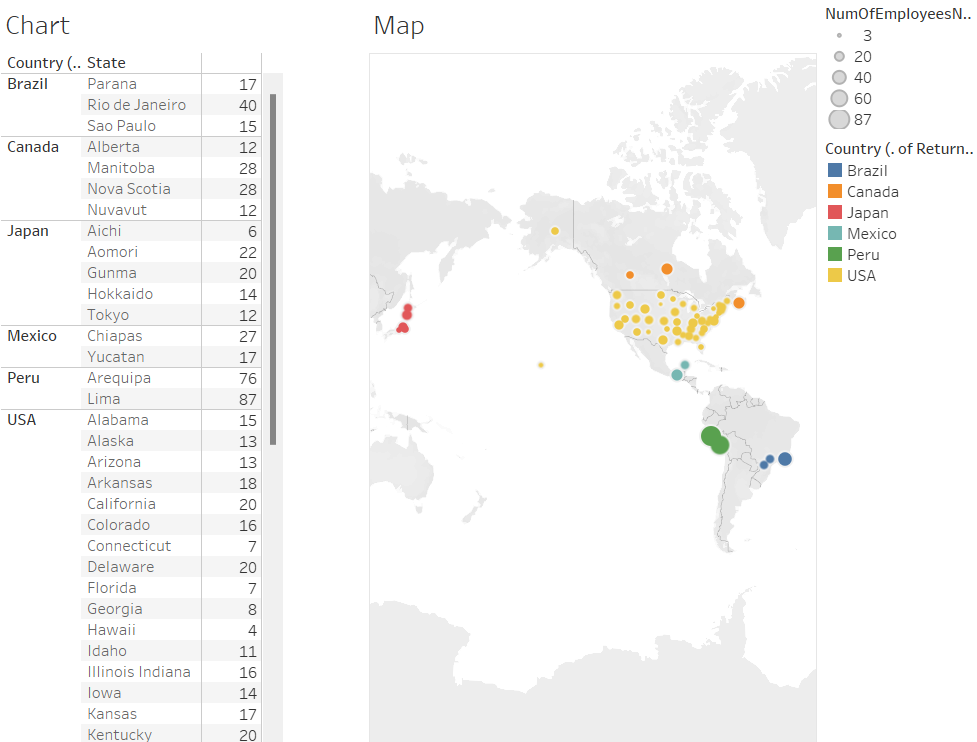Click the 'Canada' legend label

(872, 192)
